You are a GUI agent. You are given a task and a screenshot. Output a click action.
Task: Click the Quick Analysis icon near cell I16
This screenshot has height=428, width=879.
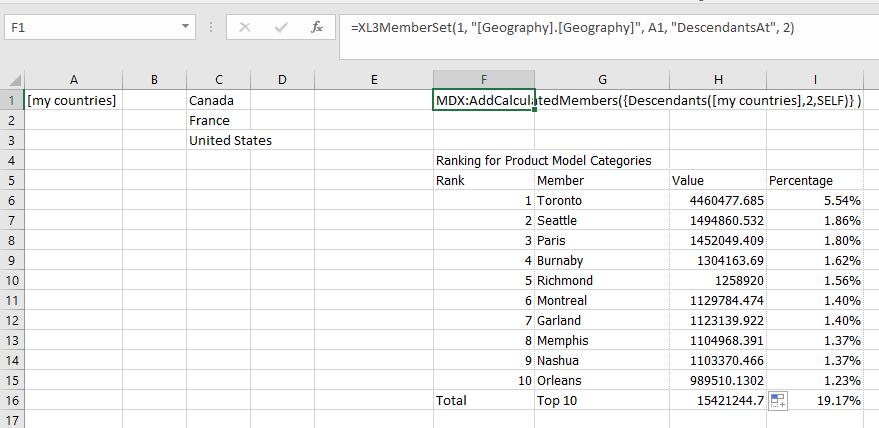[779, 400]
